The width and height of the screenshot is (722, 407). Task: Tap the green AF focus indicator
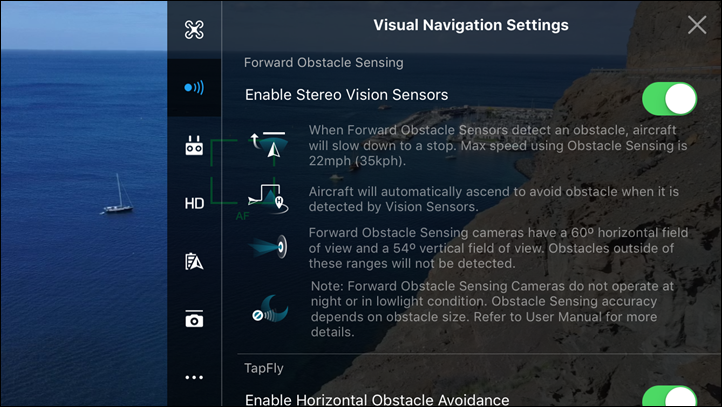tap(242, 216)
